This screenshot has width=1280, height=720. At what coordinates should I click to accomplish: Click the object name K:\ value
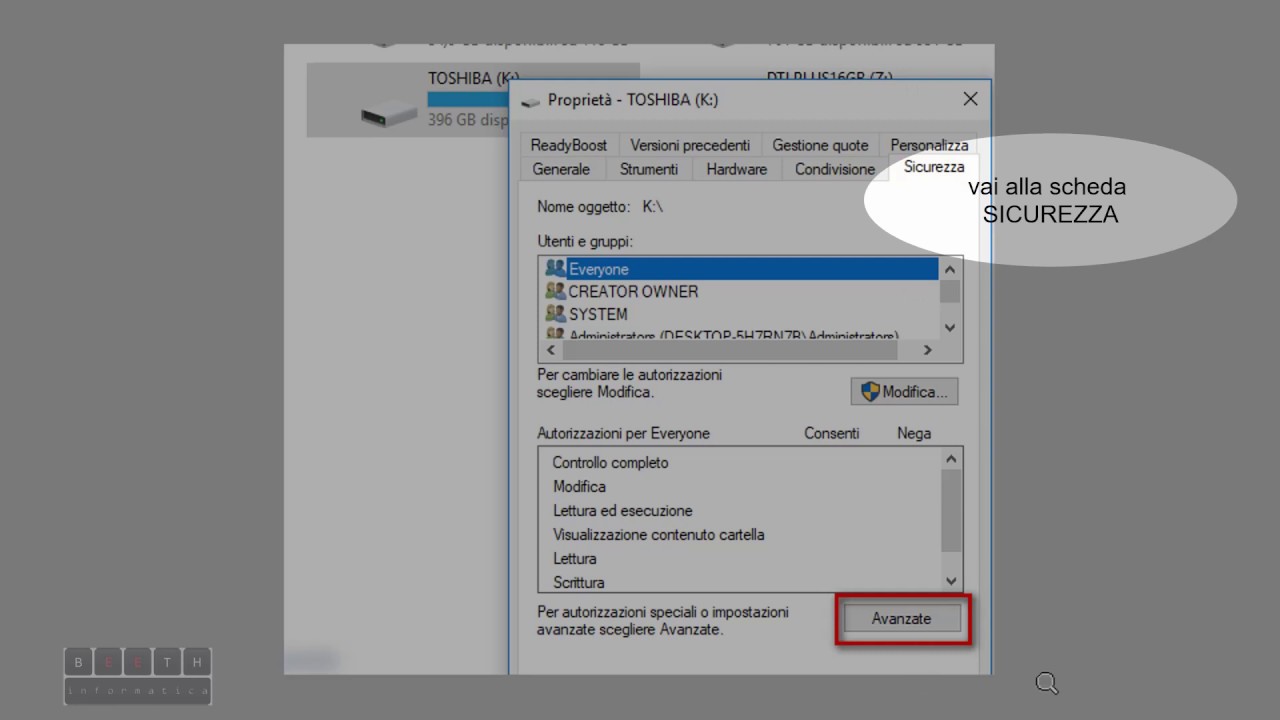point(653,207)
